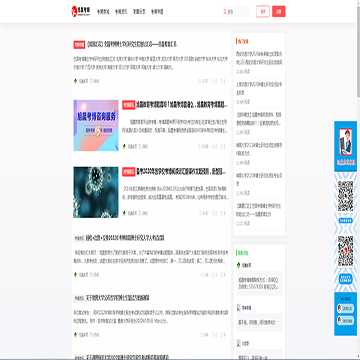The image size is (360, 360).
Task: Open the virus image thumbnail
Action: [x=96, y=192]
